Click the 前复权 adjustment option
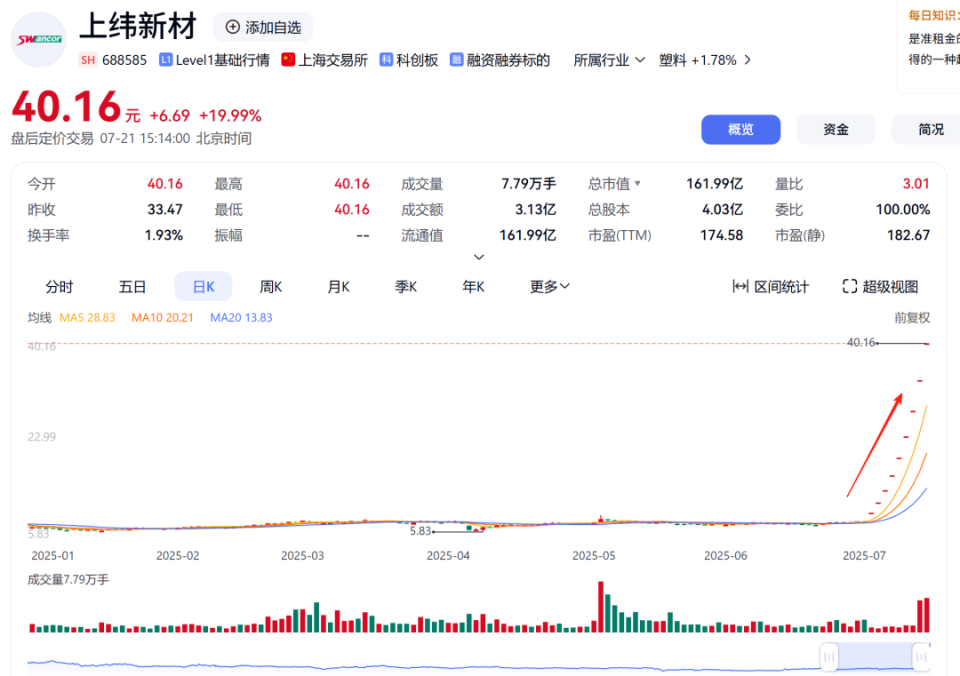Image resolution: width=960 pixels, height=676 pixels. tap(912, 318)
